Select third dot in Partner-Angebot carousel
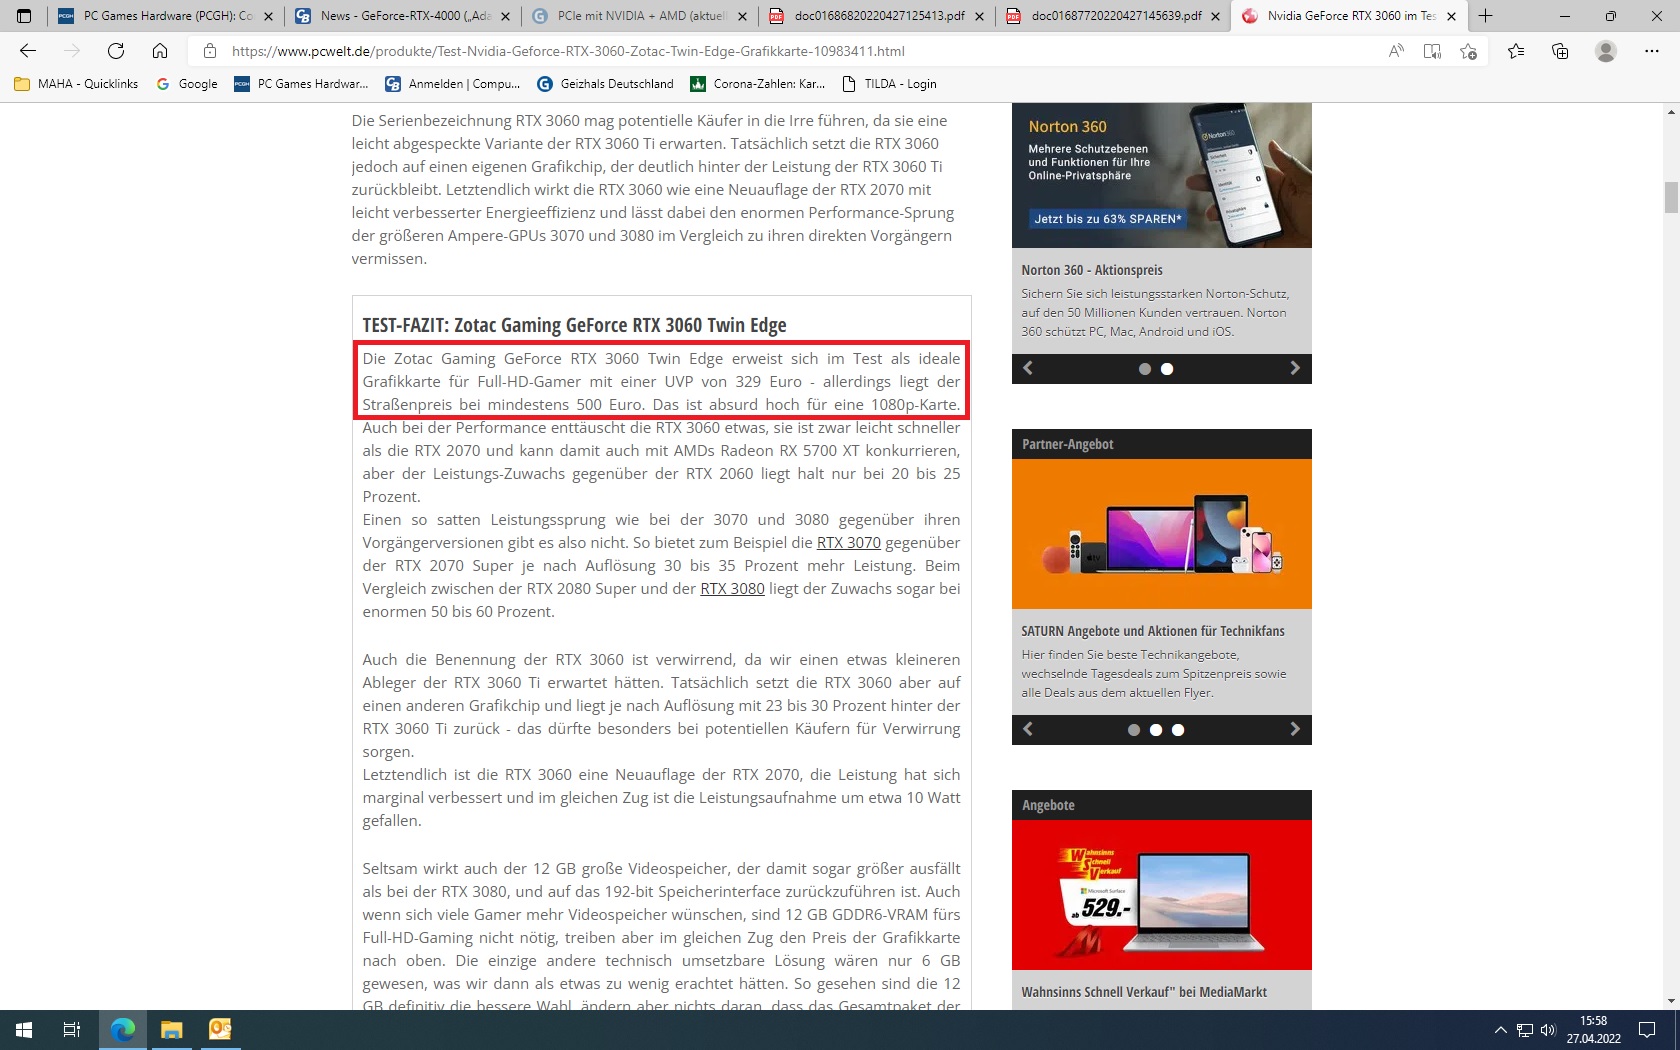Image resolution: width=1680 pixels, height=1050 pixels. pos(1178,730)
